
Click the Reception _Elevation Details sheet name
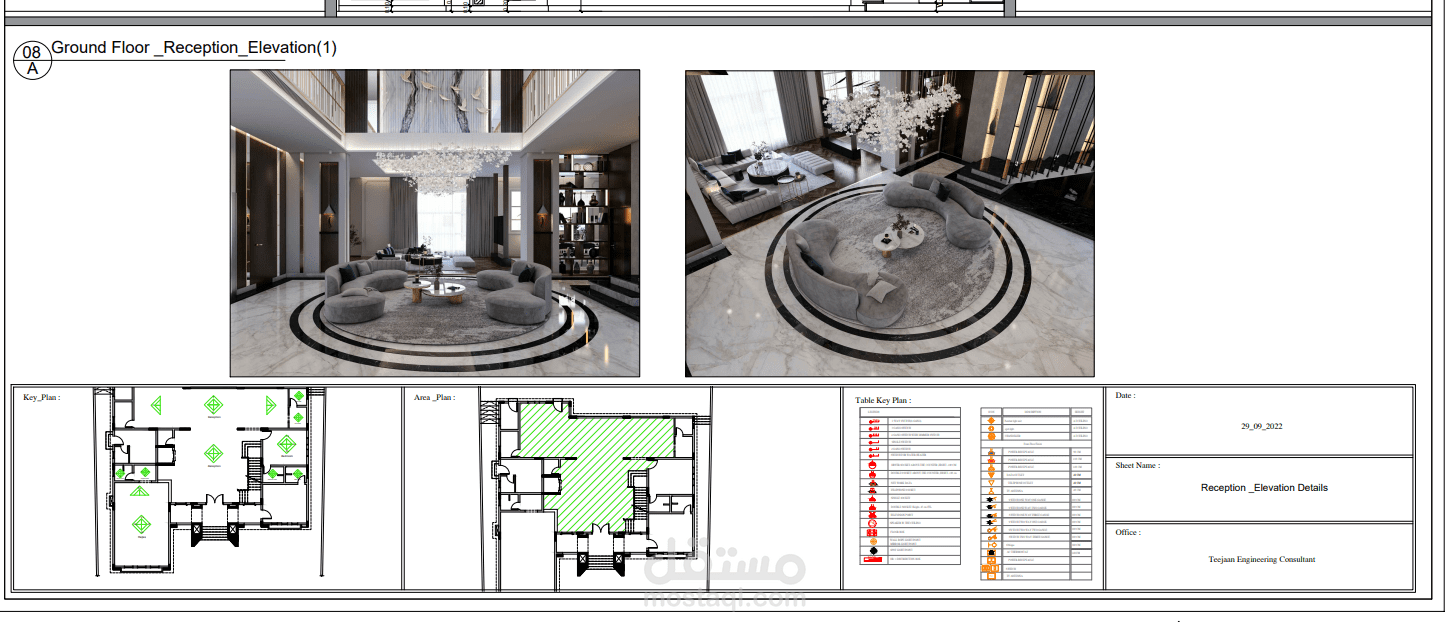(x=1264, y=488)
